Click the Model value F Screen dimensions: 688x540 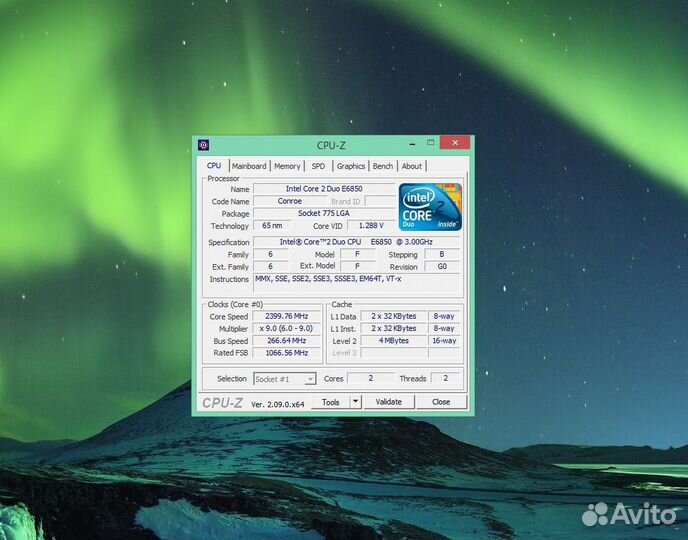358,254
